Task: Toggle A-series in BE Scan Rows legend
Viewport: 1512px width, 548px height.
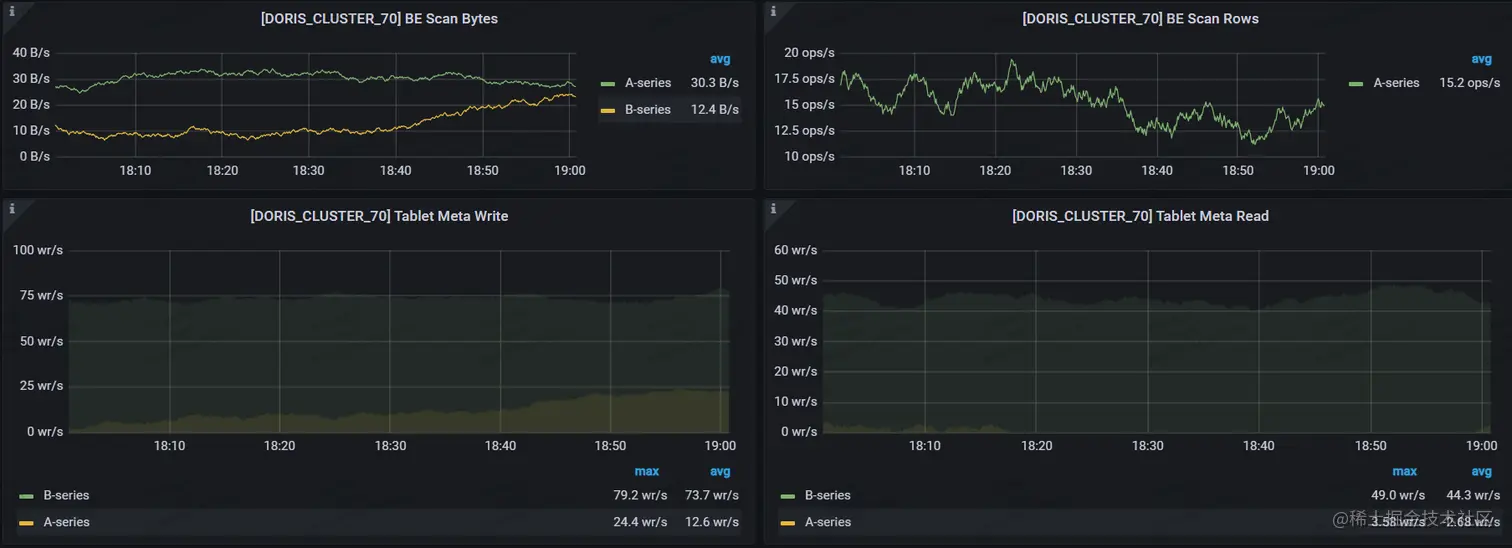Action: (x=1396, y=83)
